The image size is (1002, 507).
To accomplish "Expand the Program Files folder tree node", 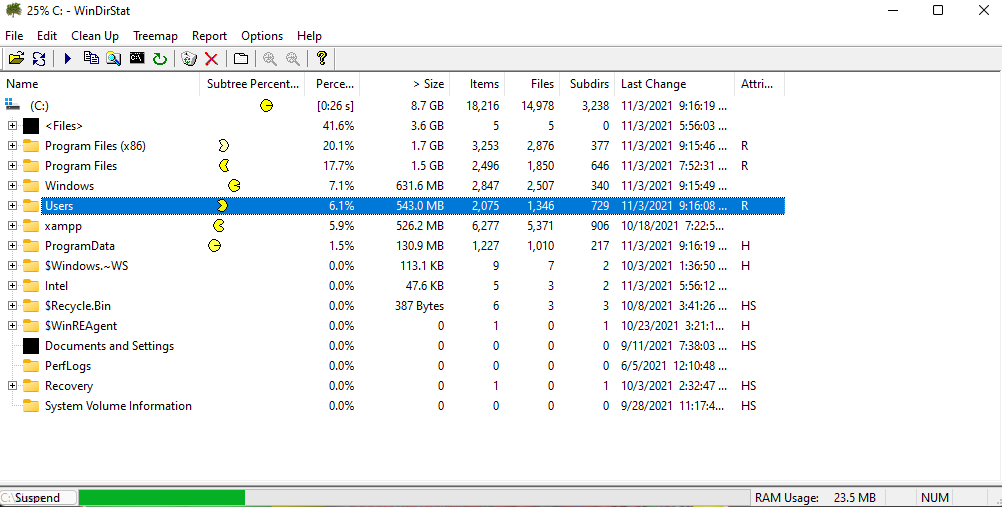I will point(12,166).
